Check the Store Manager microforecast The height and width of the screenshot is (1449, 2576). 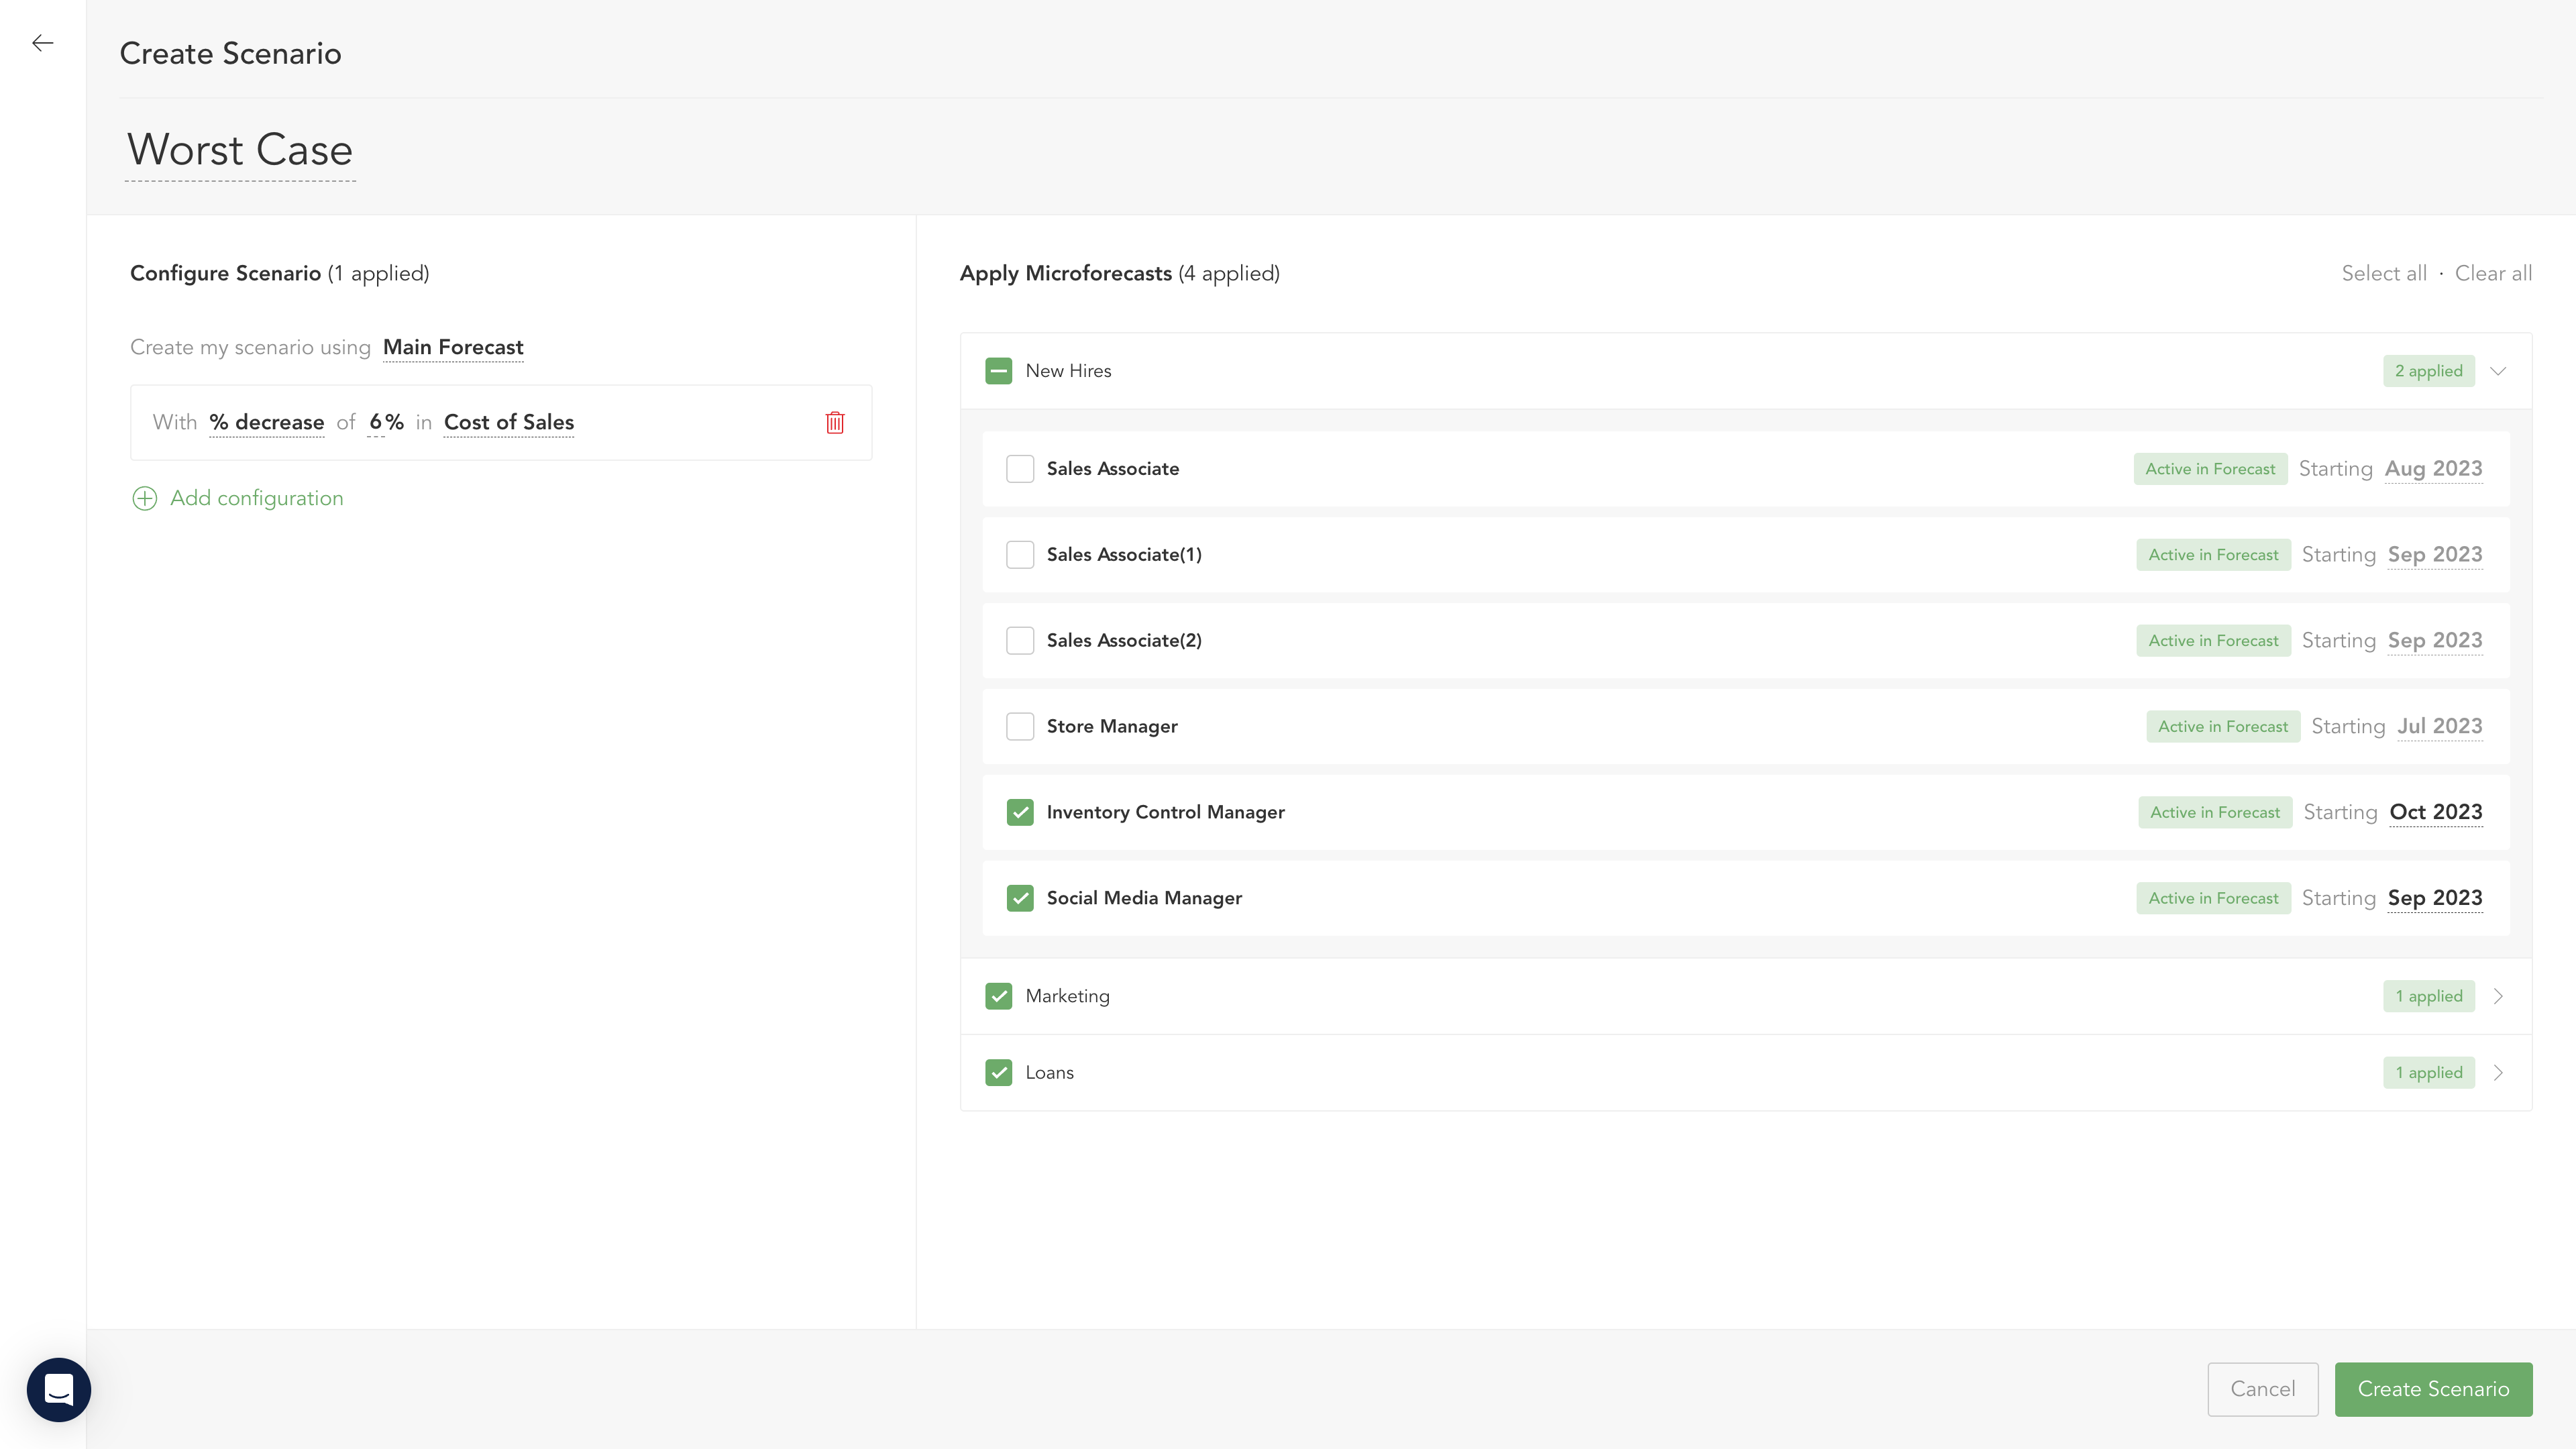[1020, 727]
